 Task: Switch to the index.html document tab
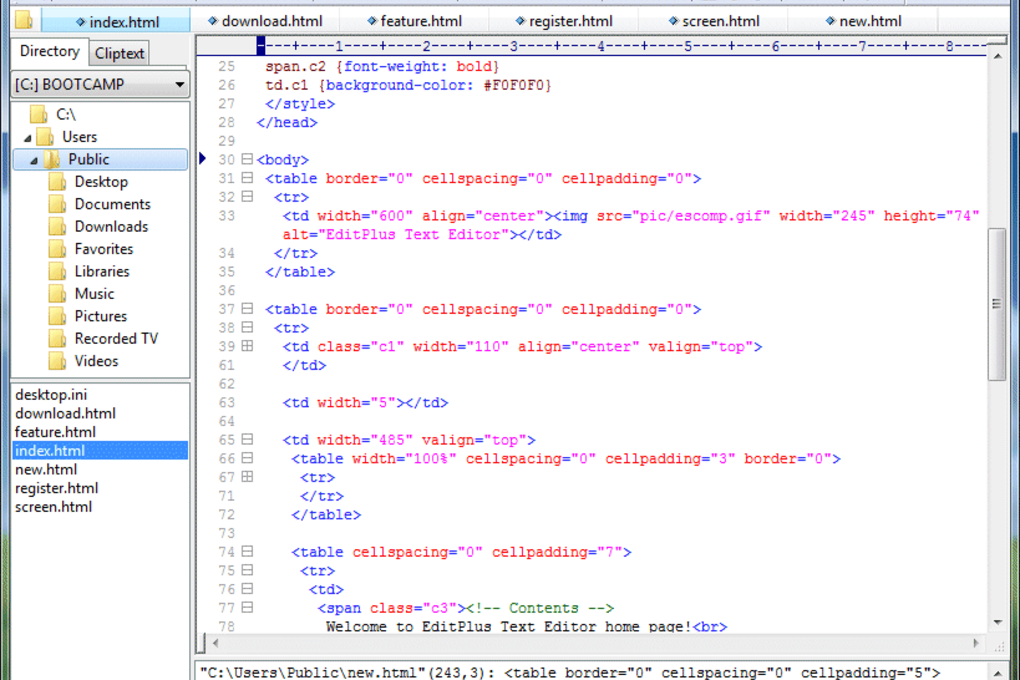click(x=116, y=21)
